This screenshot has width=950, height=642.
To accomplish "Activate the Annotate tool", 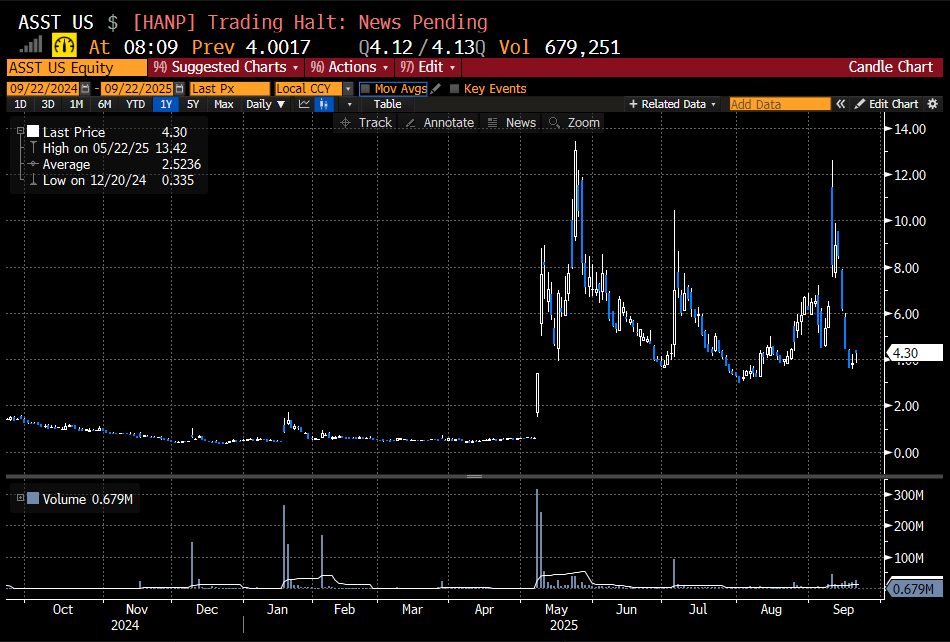I will tap(440, 122).
